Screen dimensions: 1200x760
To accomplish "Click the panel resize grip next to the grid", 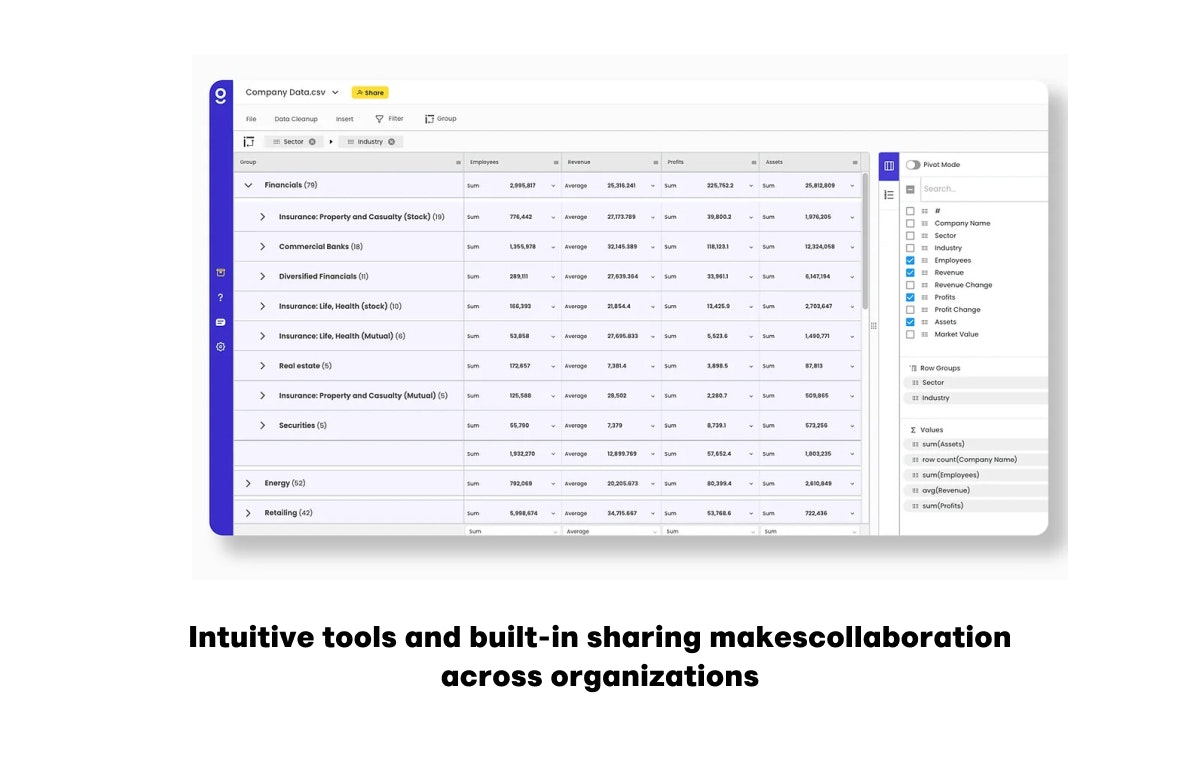I will point(874,326).
